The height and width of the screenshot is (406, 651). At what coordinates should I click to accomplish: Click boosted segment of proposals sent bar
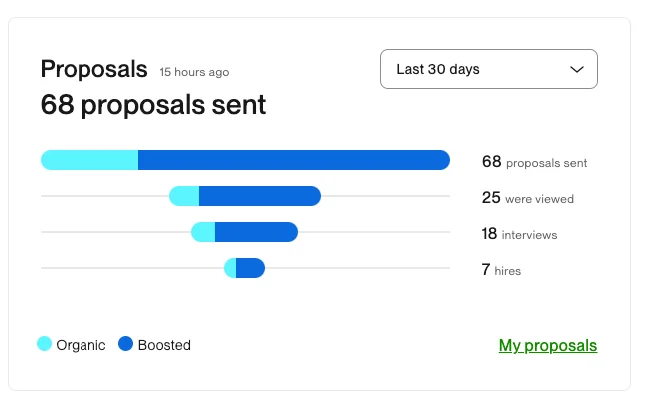click(x=293, y=160)
